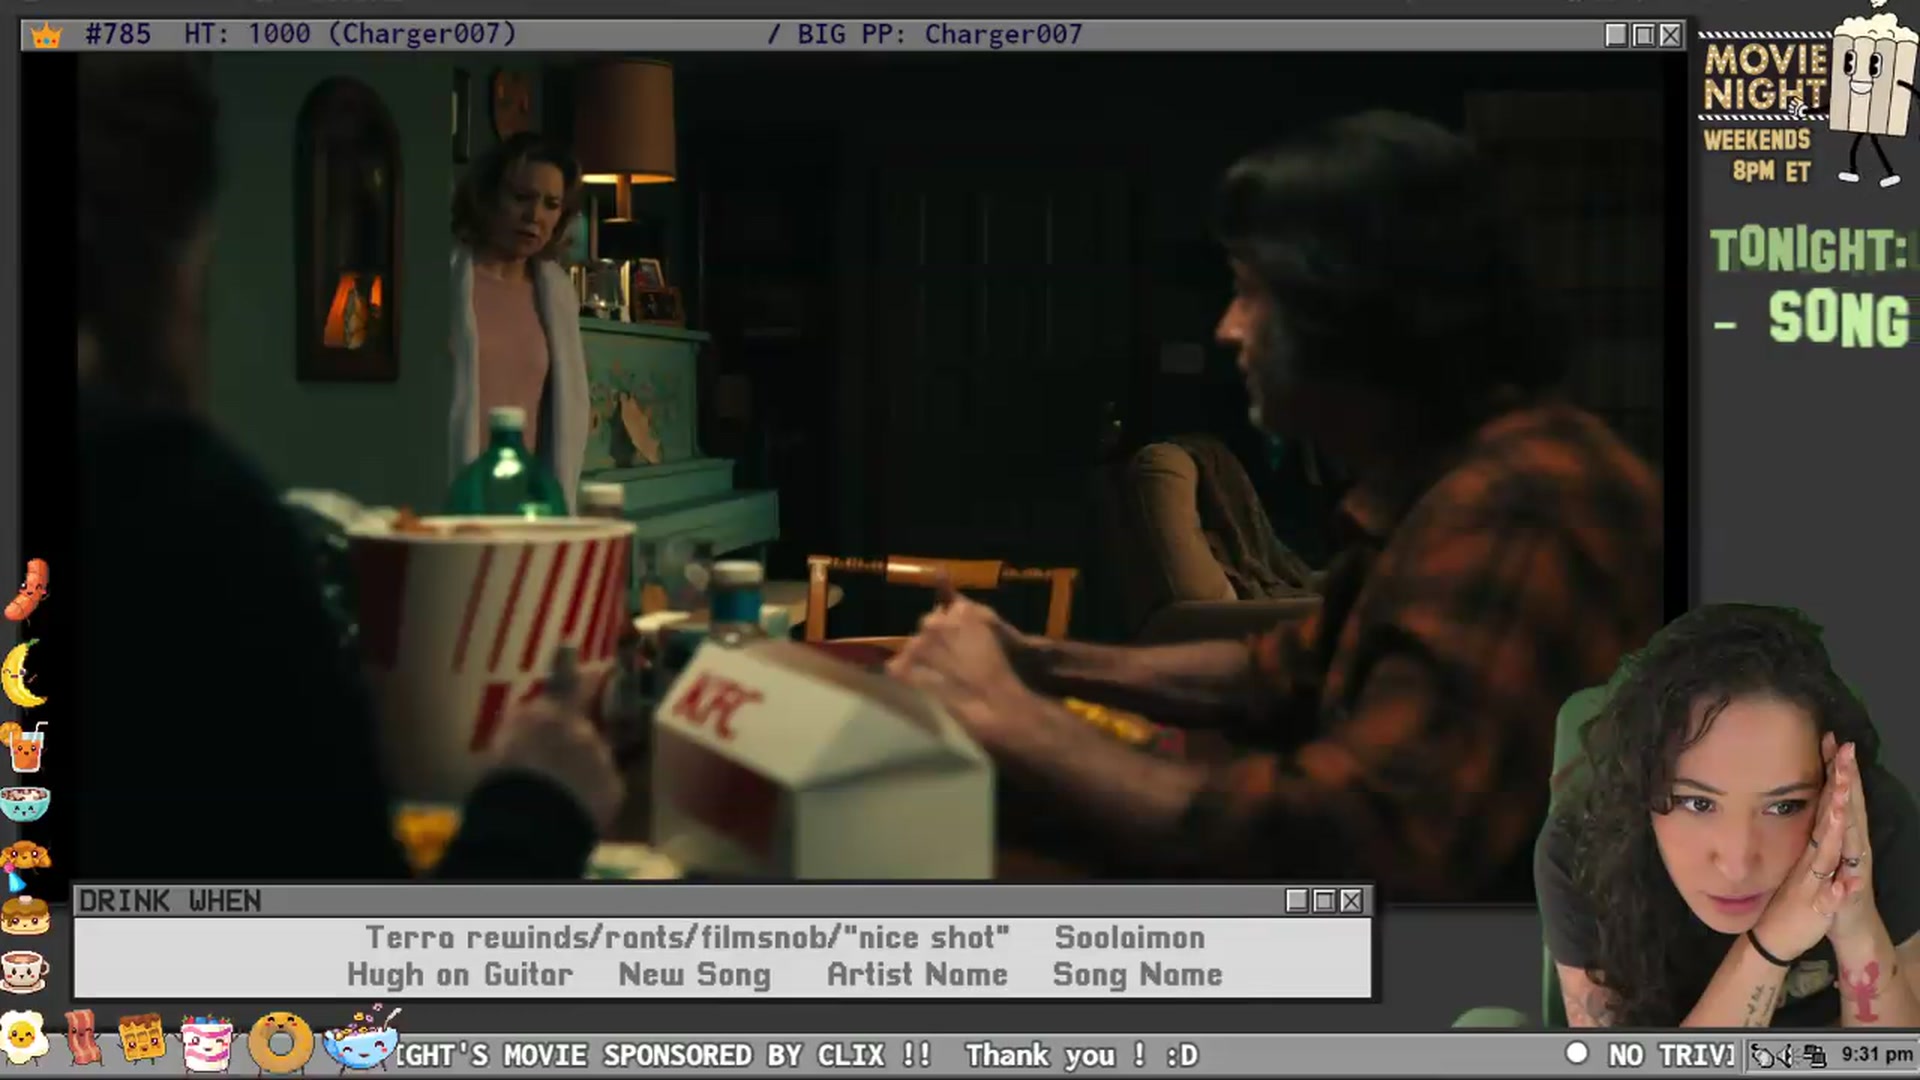Image resolution: width=1920 pixels, height=1080 pixels.
Task: Click the "New Song" rule
Action: 695,975
